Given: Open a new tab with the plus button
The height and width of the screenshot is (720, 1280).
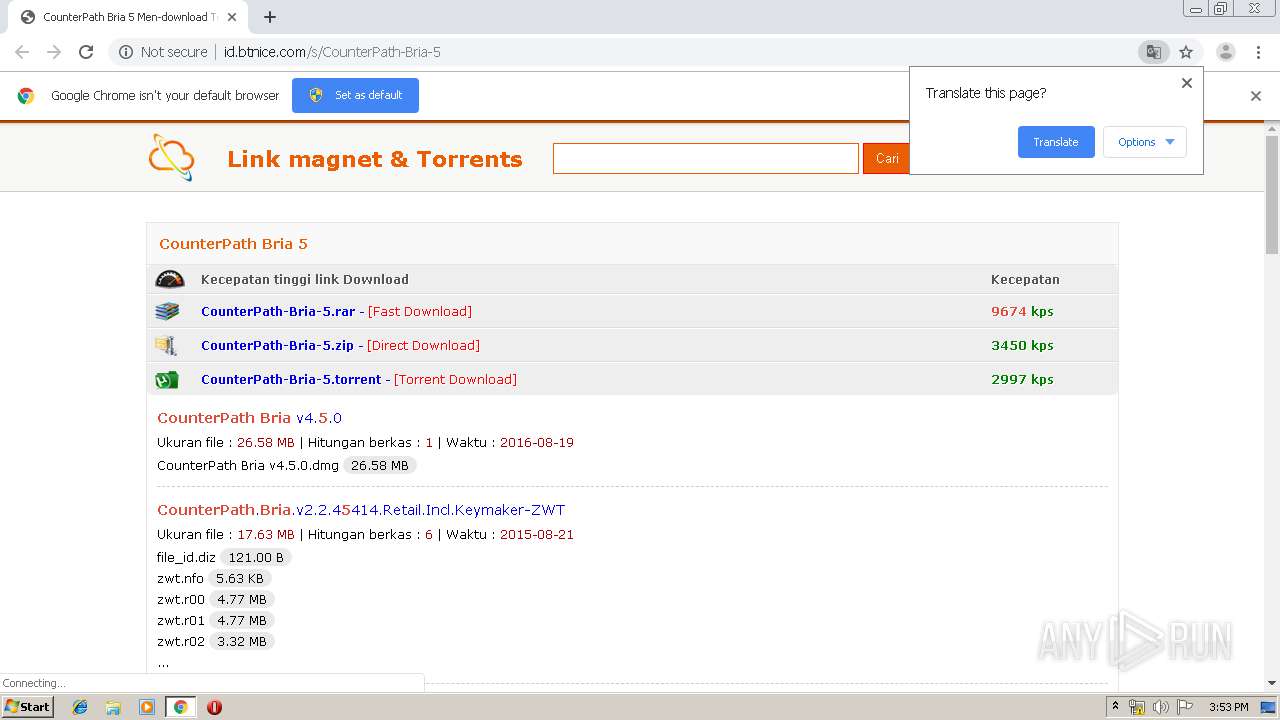Looking at the screenshot, I should pos(270,17).
